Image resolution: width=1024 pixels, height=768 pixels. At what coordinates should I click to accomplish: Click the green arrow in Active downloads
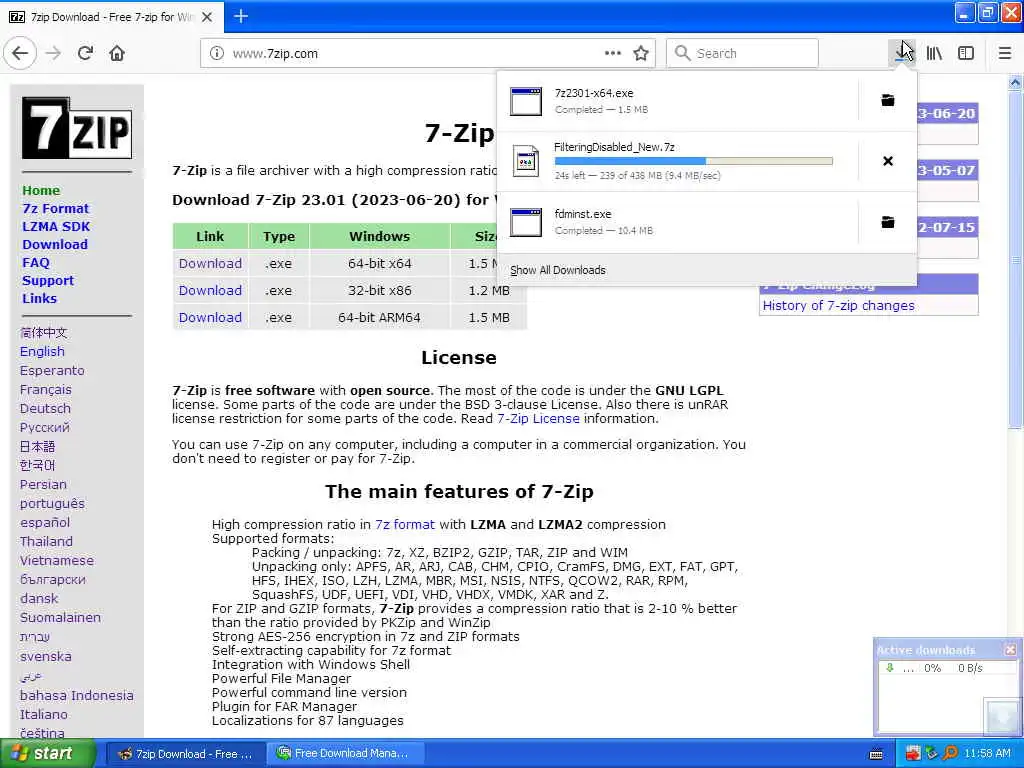click(889, 668)
